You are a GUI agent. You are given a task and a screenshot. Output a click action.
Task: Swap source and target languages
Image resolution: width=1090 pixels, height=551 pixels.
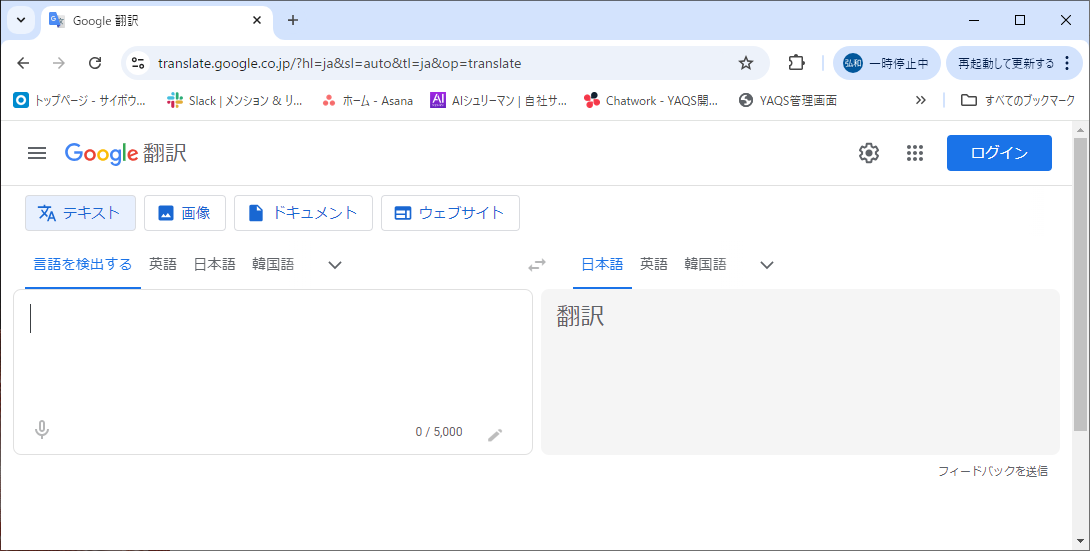(537, 265)
